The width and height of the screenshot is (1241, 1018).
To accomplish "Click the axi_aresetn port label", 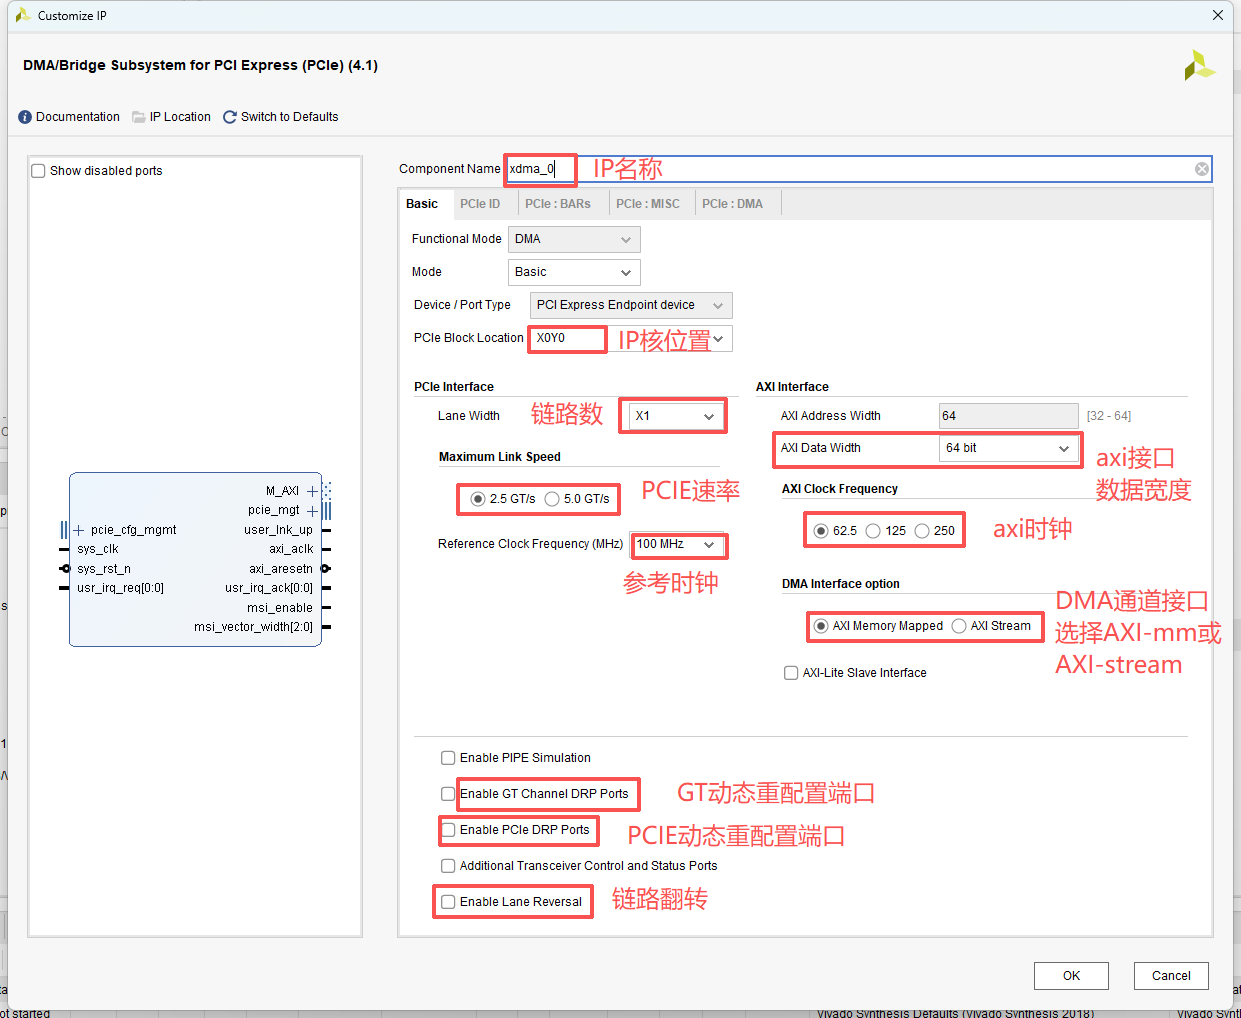I will point(281,569).
